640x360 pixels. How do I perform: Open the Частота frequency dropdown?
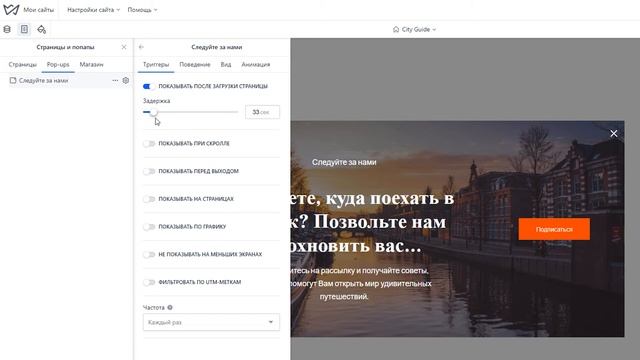coord(211,322)
